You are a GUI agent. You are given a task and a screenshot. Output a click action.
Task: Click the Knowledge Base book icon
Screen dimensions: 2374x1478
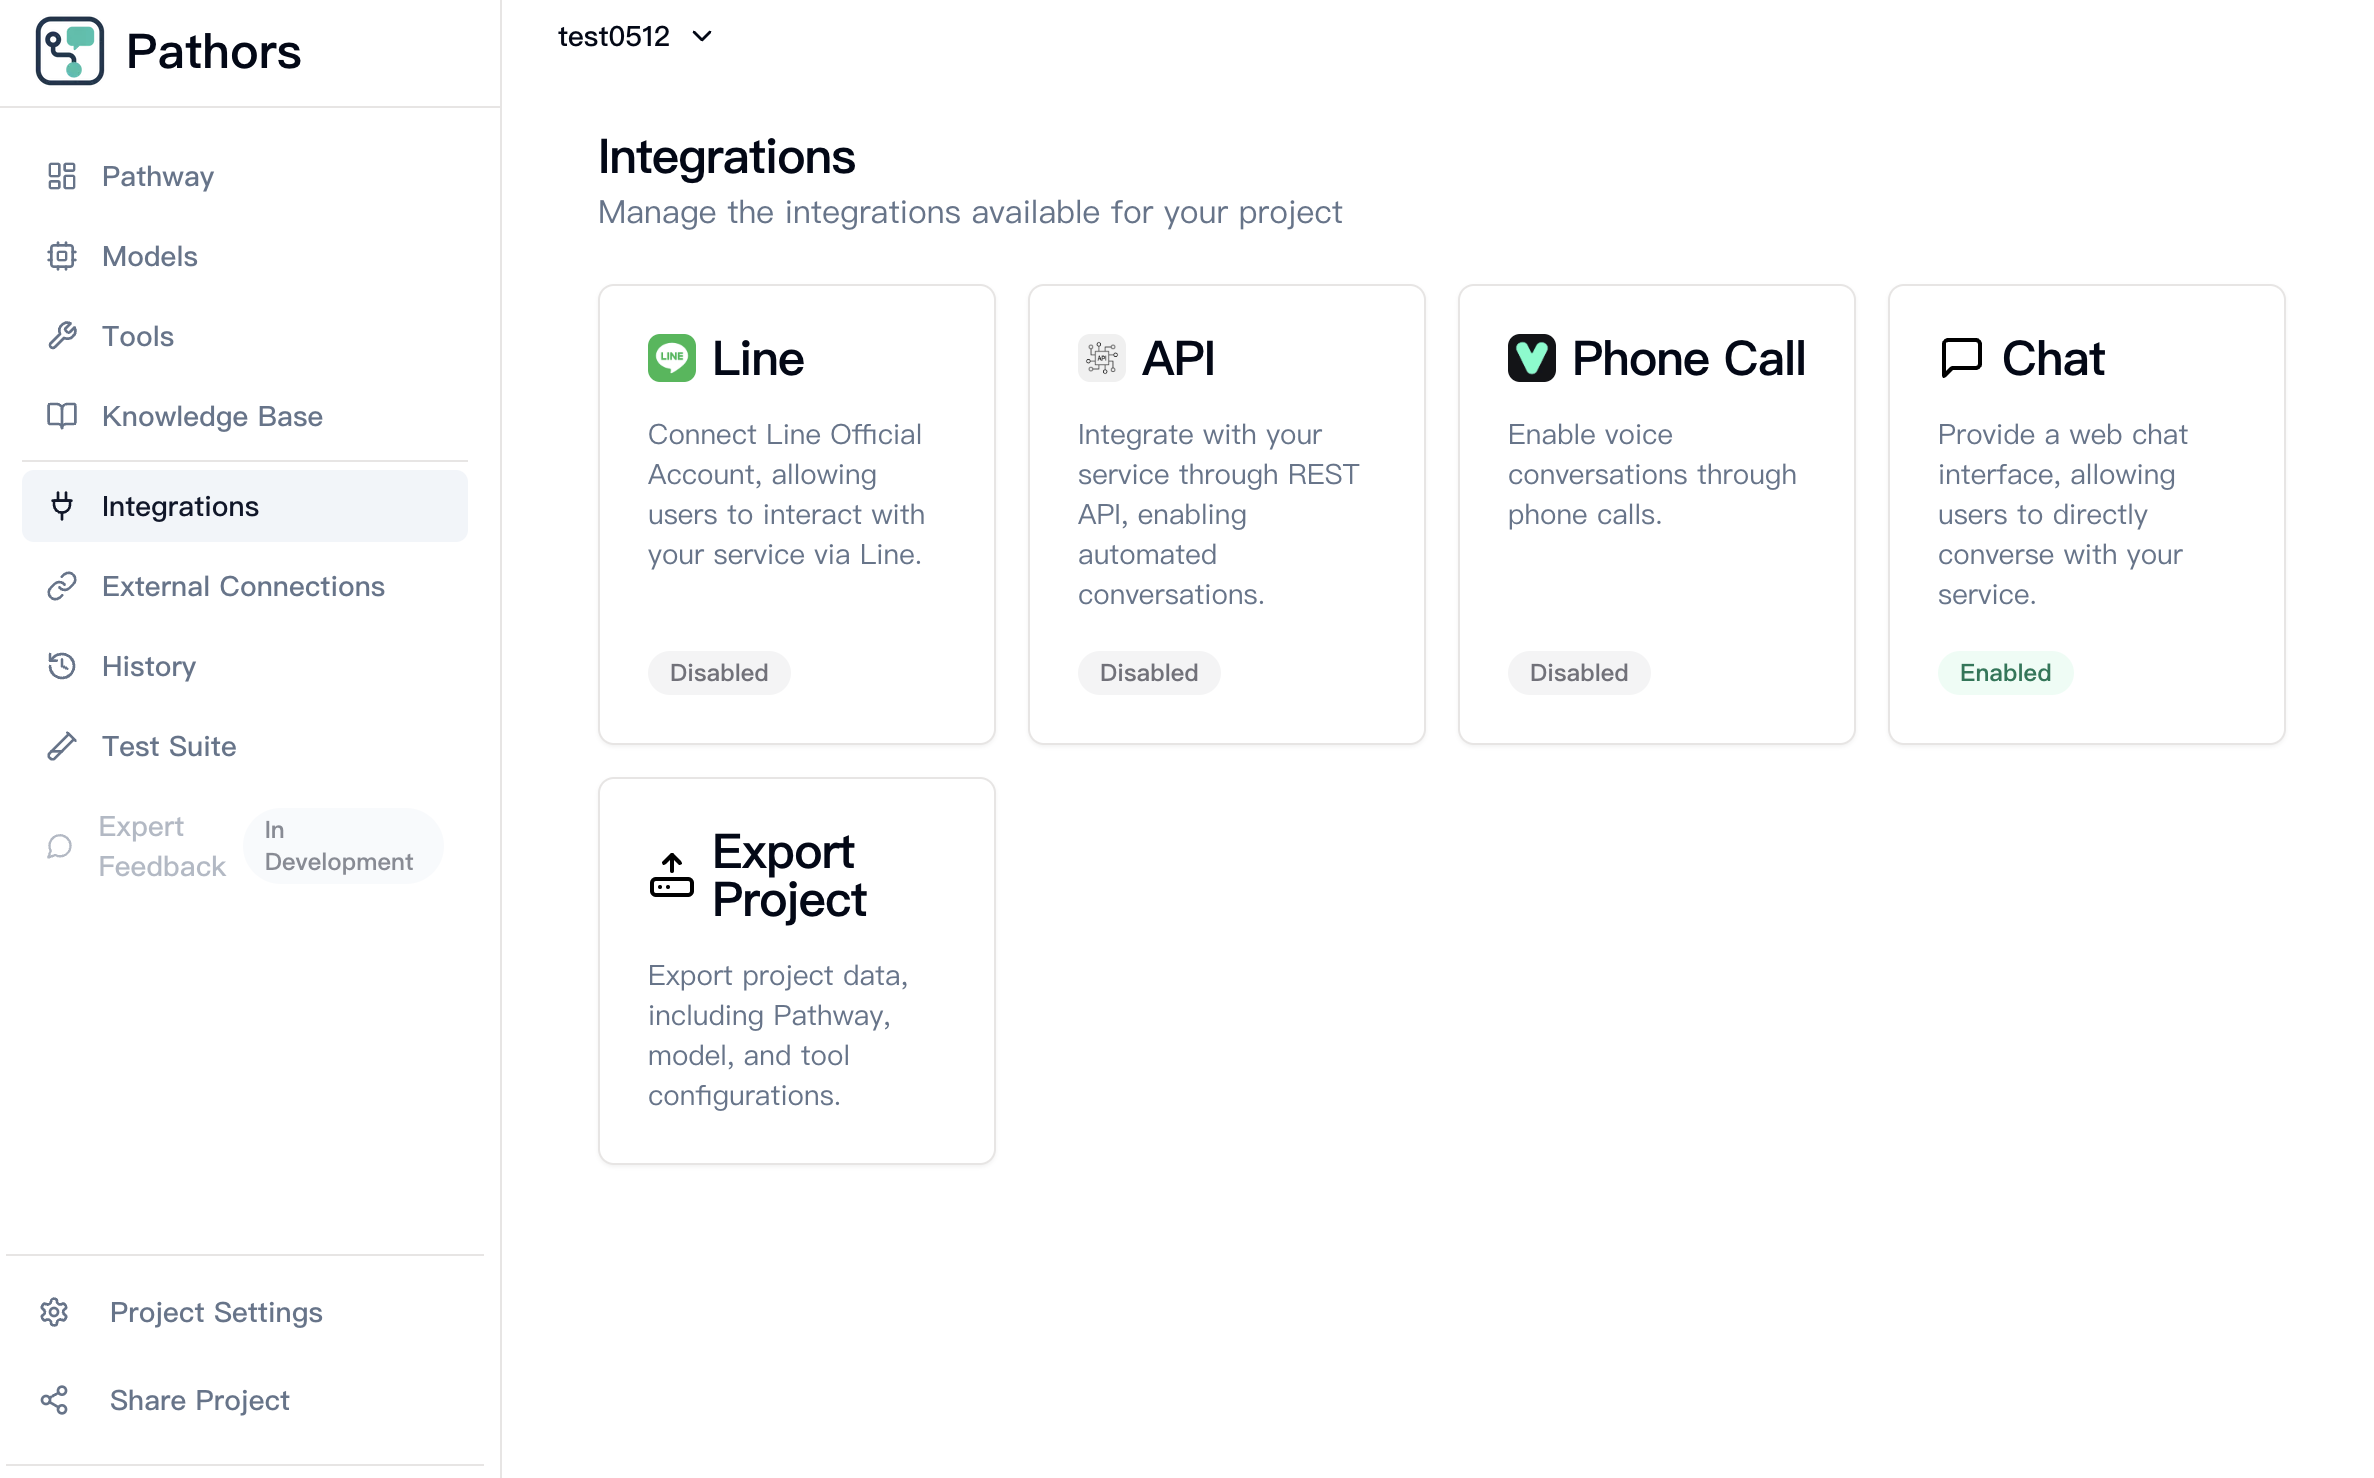(x=62, y=416)
